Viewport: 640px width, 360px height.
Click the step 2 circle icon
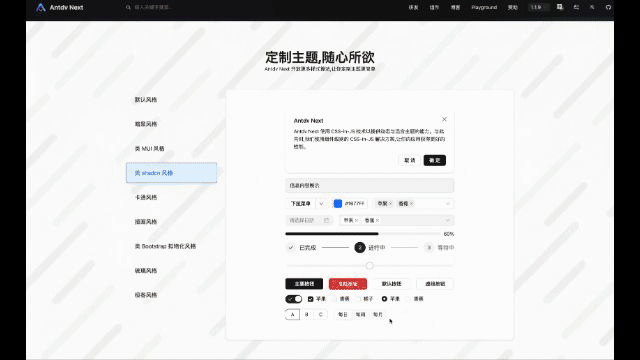coord(360,248)
